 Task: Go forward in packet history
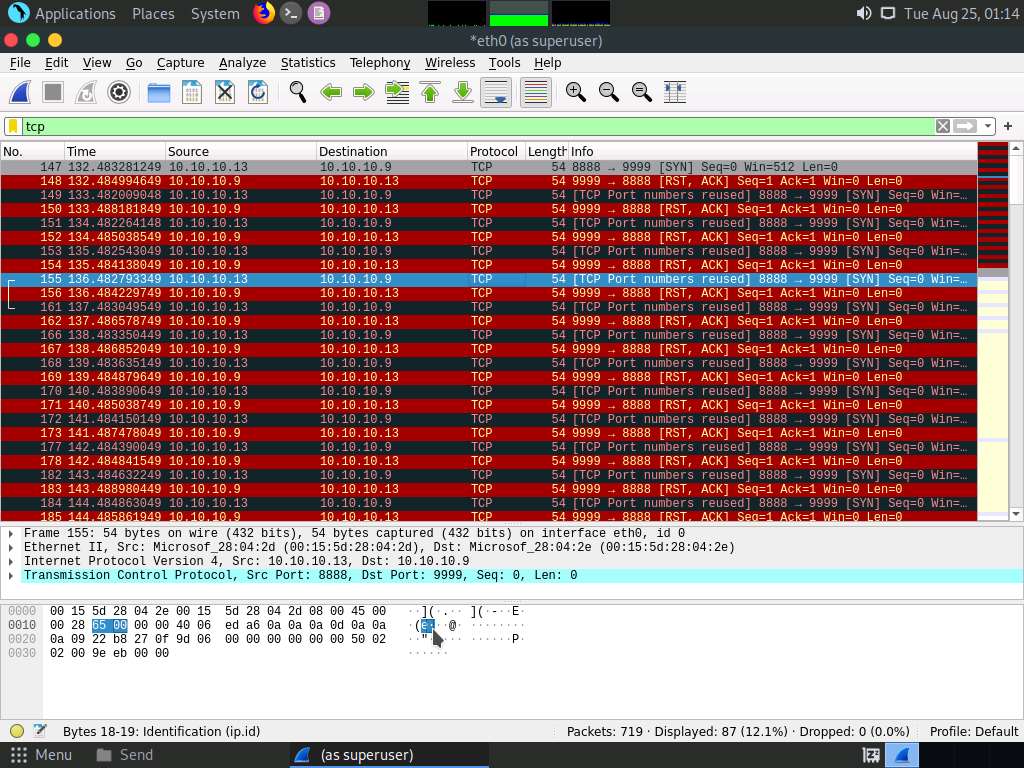coord(364,92)
